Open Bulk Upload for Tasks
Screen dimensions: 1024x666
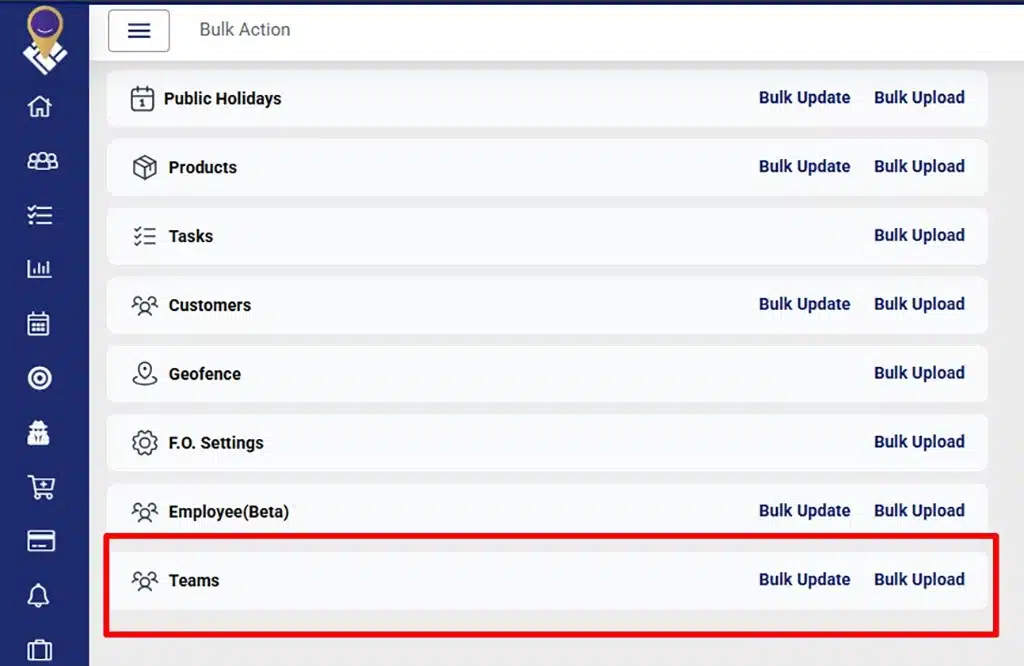click(919, 235)
